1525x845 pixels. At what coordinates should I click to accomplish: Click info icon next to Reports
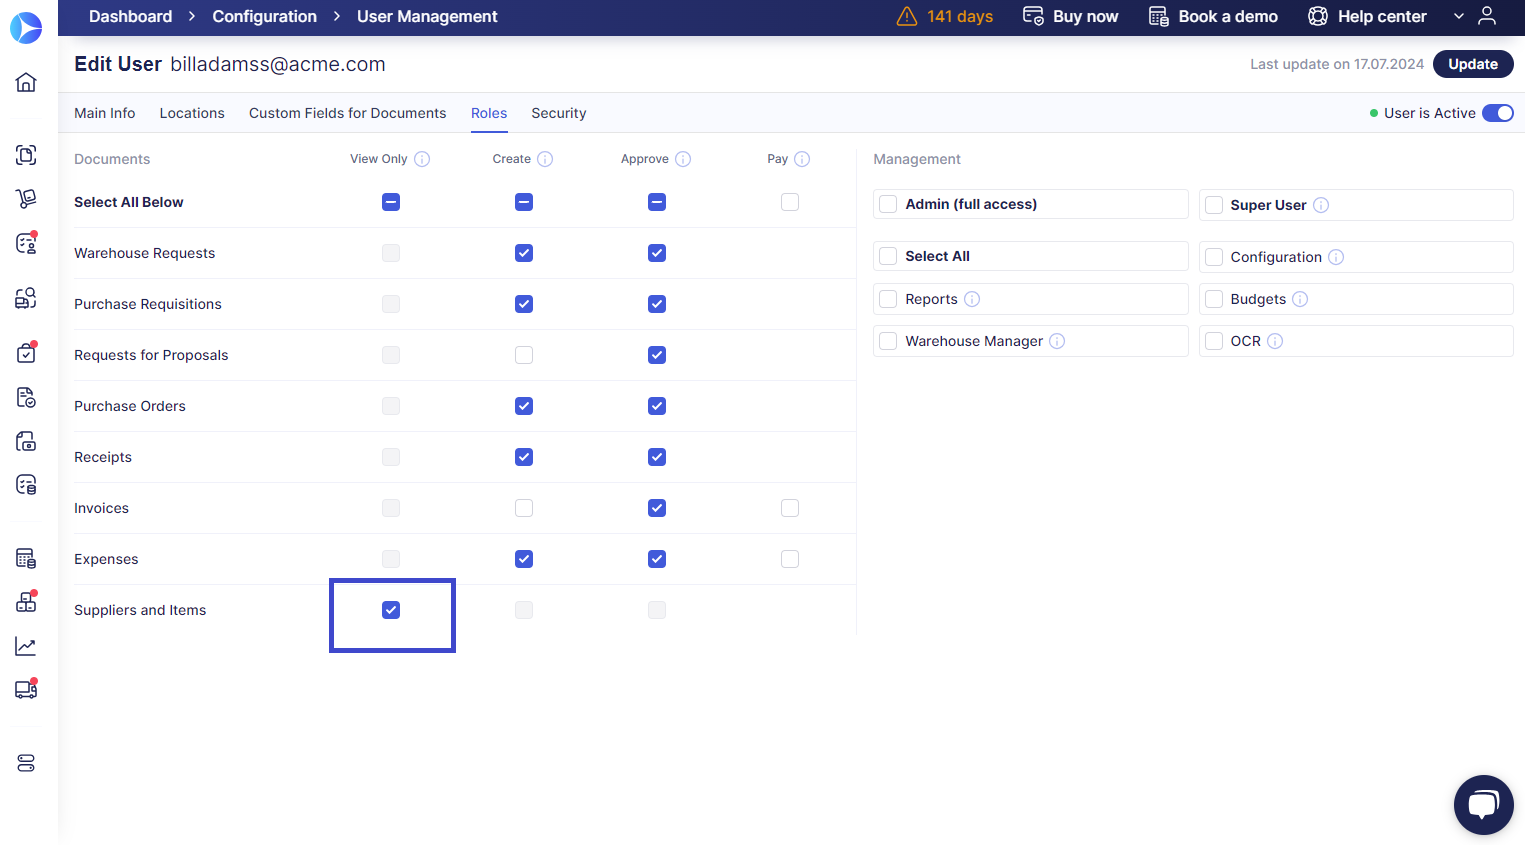(972, 299)
